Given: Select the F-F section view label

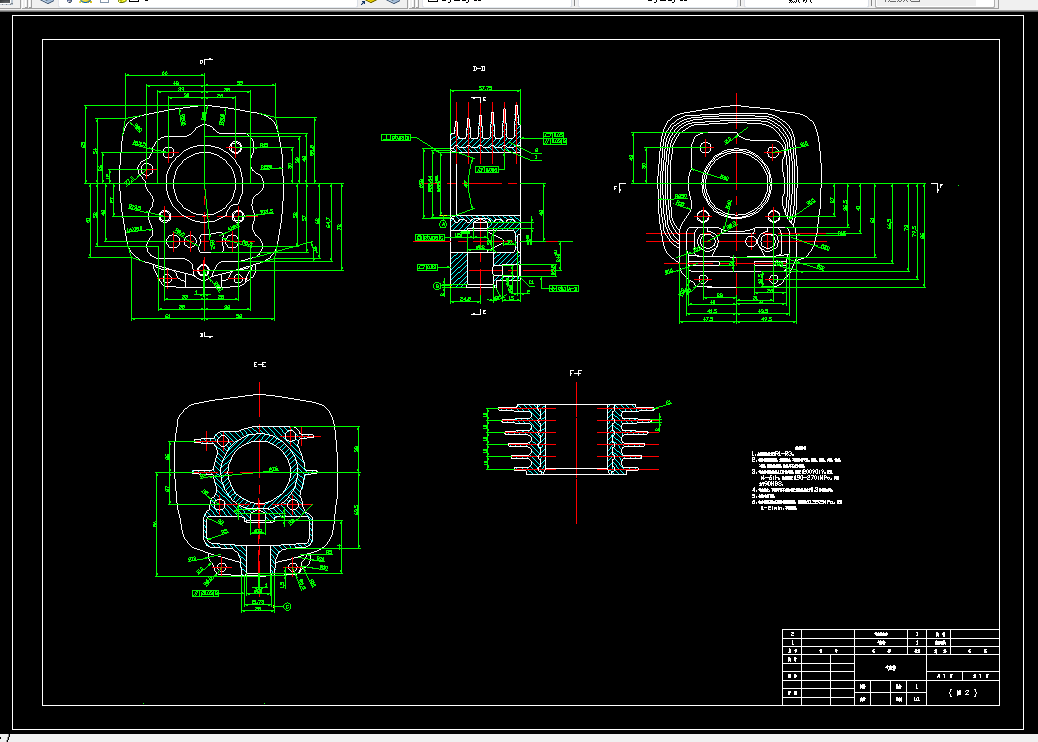Looking at the screenshot, I should 575,373.
